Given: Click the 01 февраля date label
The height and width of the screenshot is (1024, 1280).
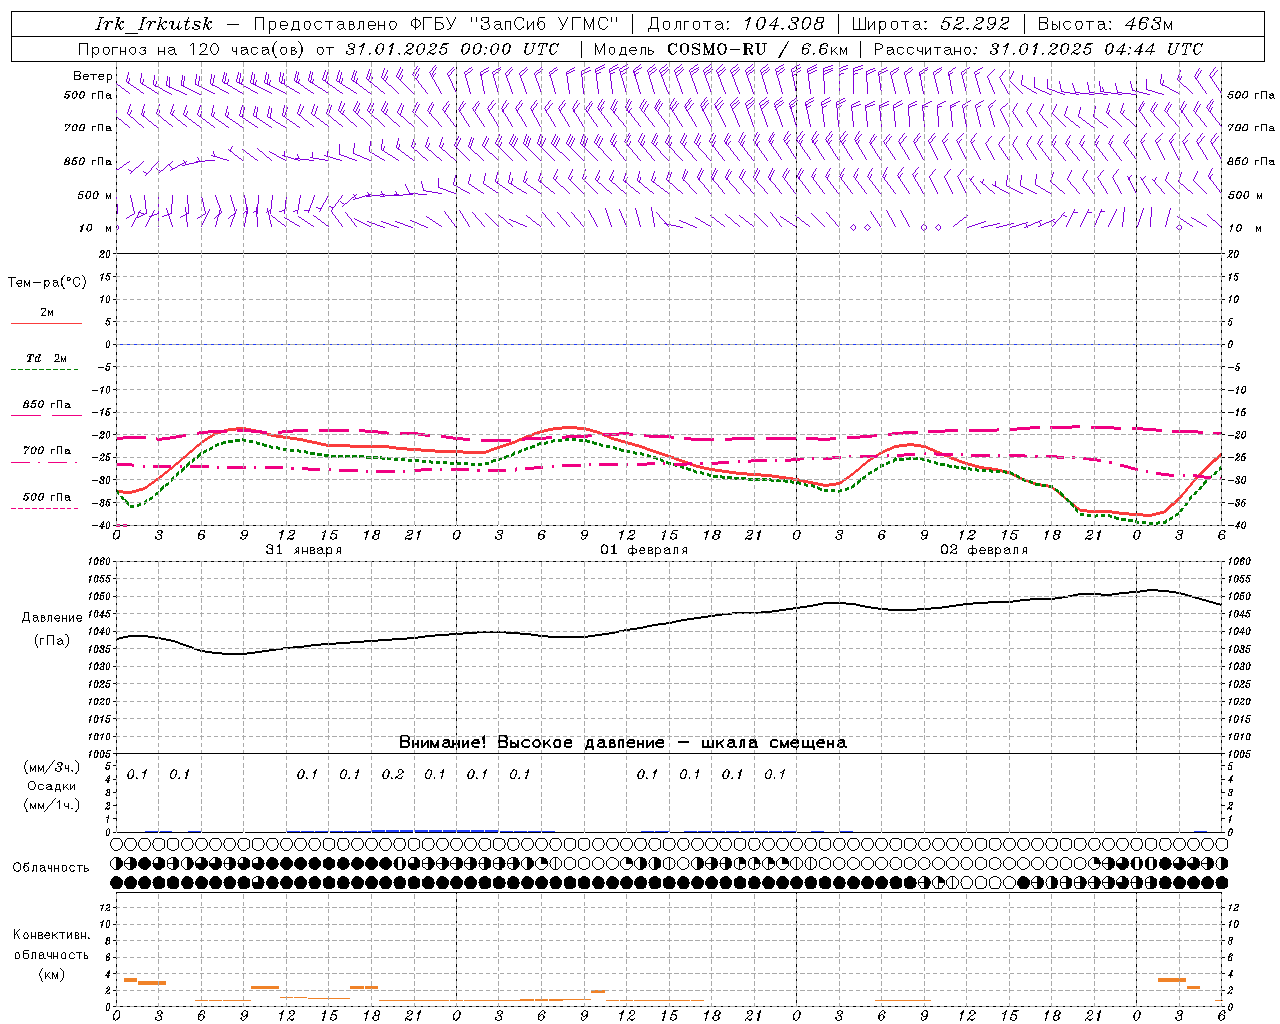Looking at the screenshot, I should pos(643,550).
